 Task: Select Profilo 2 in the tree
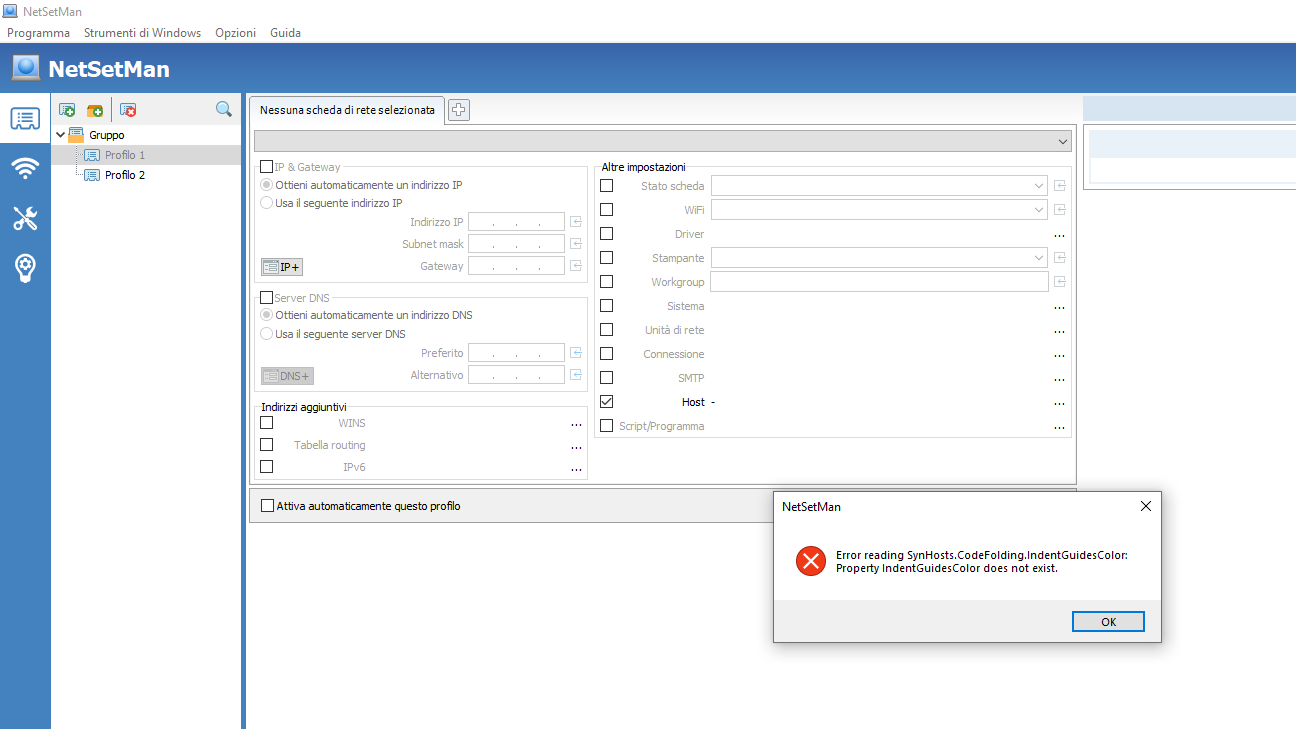125,175
